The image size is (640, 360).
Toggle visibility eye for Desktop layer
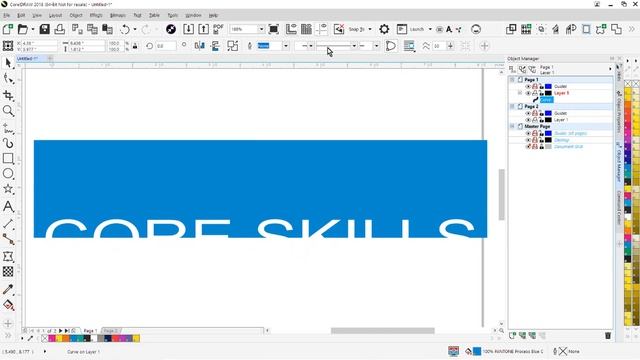[x=528, y=140]
